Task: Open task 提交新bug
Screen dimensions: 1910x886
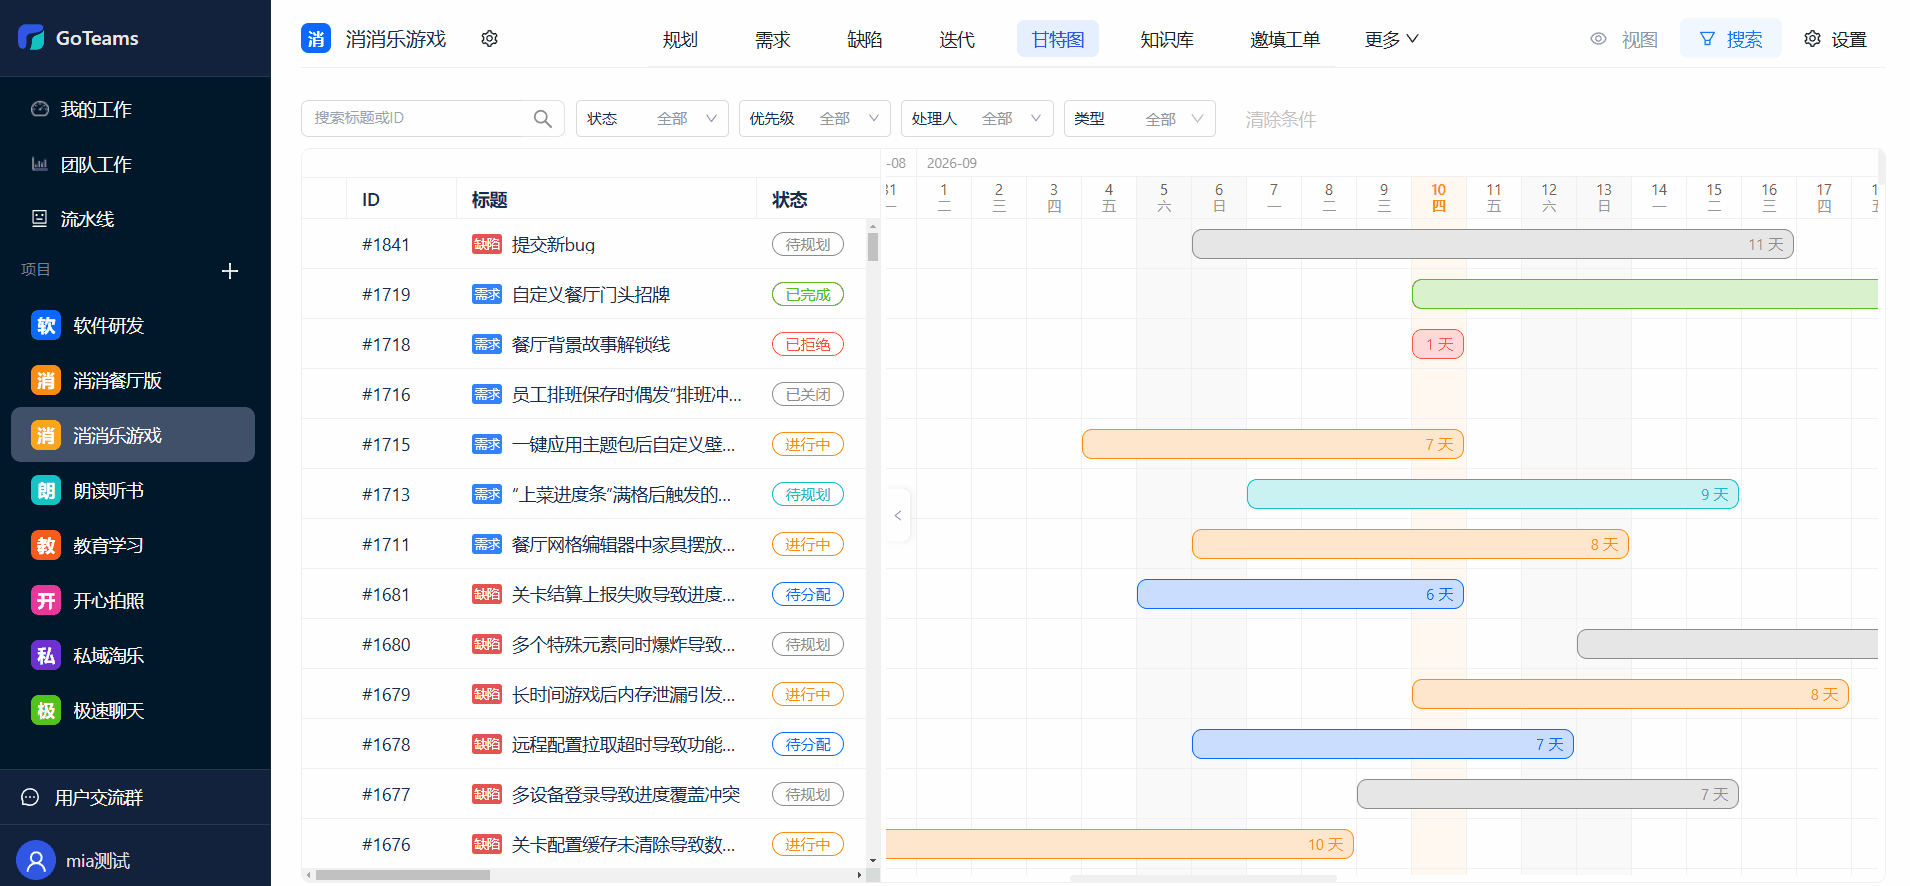Action: 553,244
